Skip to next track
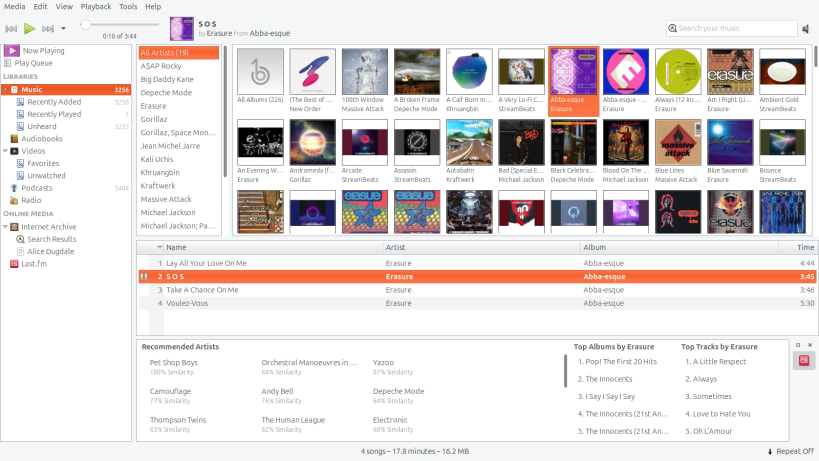 (x=48, y=28)
